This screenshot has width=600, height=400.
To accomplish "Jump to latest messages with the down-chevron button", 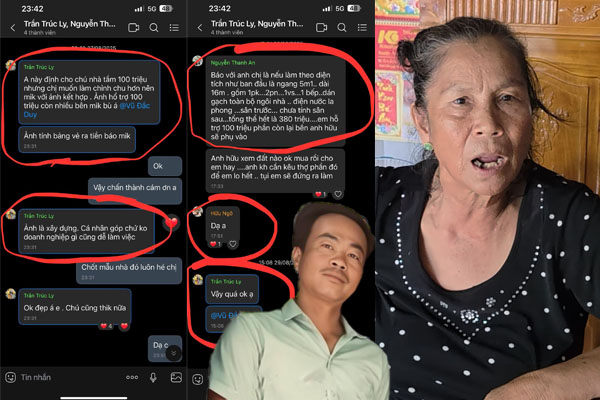I will click(172, 351).
